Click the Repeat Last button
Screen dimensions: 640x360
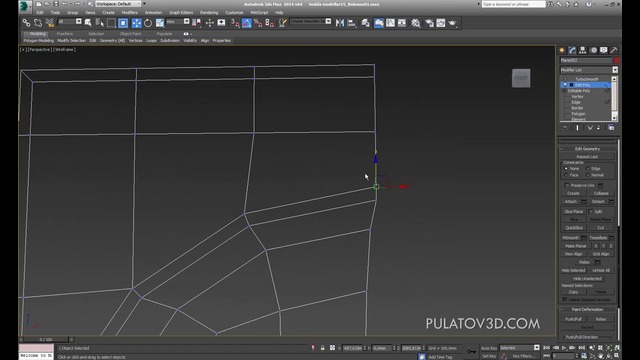[587, 156]
